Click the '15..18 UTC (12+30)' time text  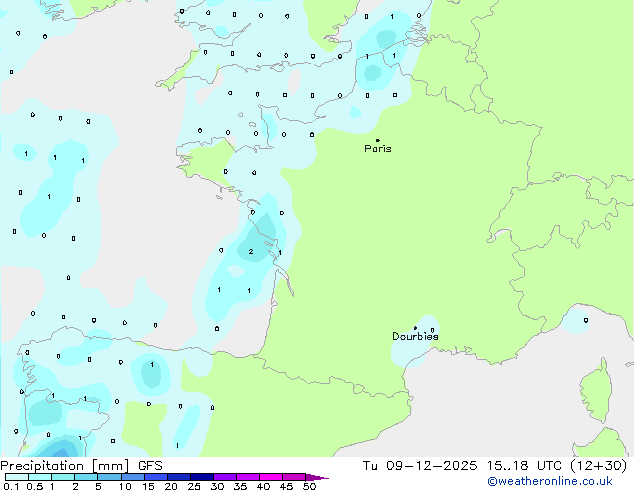click(557, 466)
